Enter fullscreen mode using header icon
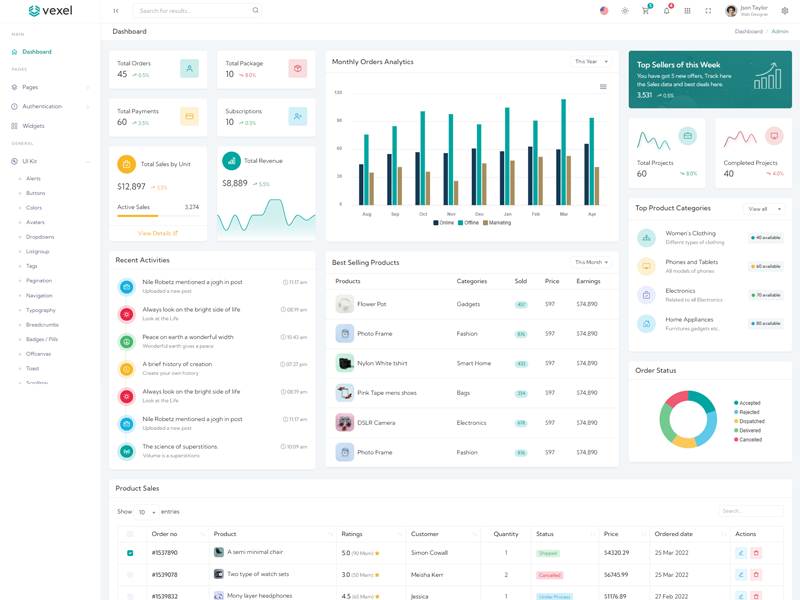 [x=708, y=11]
